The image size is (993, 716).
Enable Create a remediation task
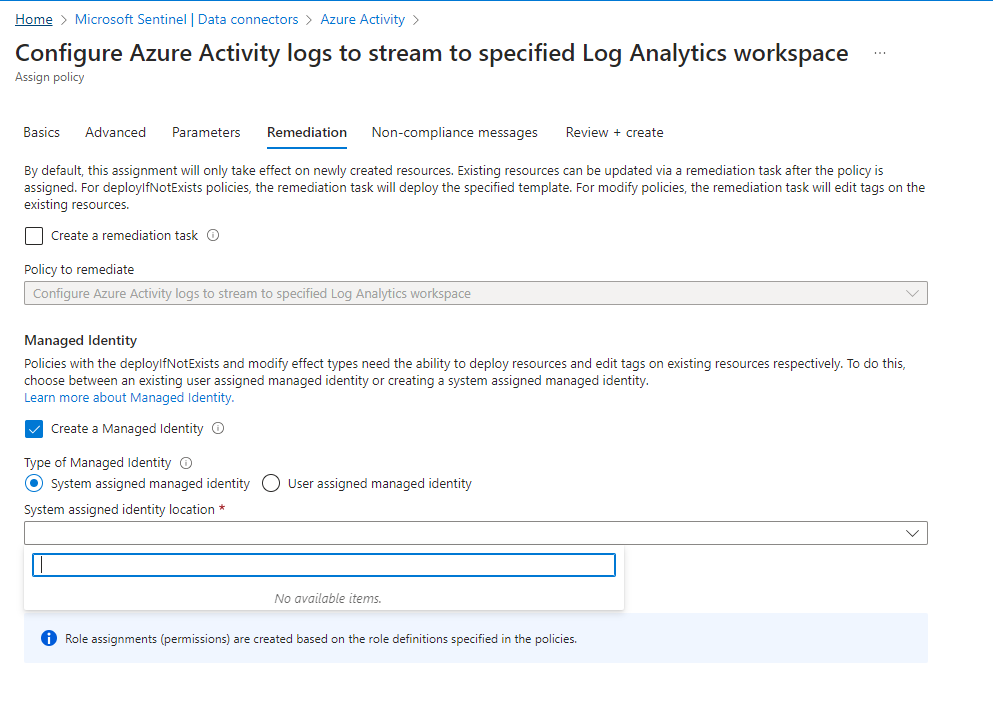pyautogui.click(x=33, y=236)
